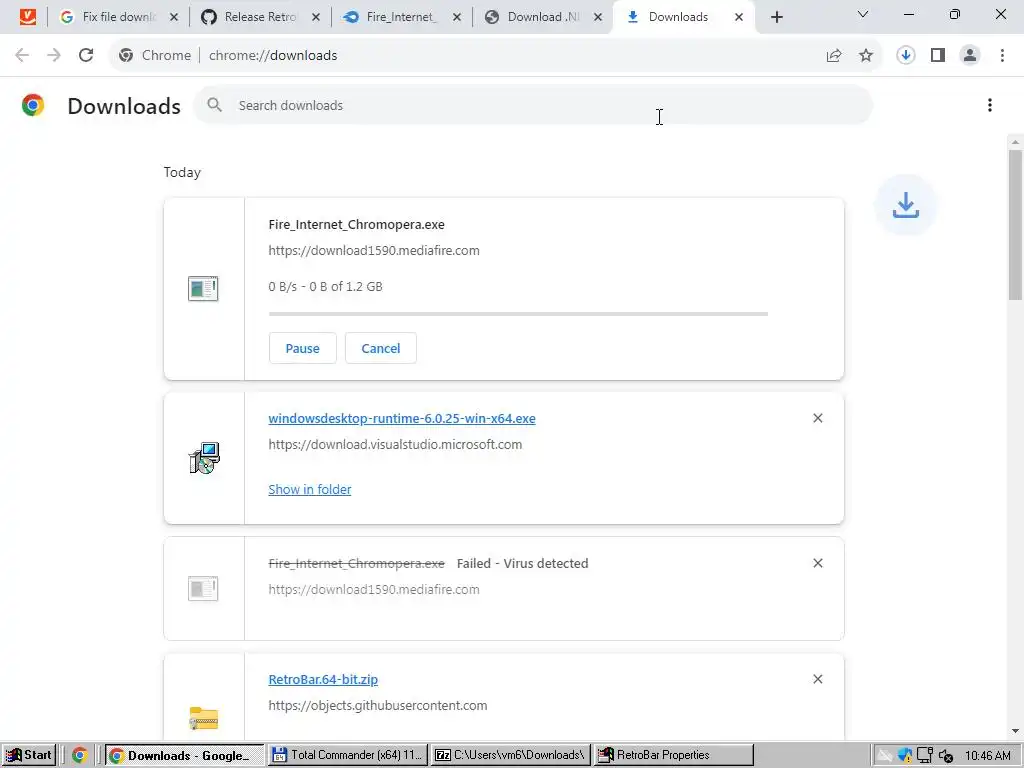Click file icon of downloading Fire_Internet_Chromopera.exe
Viewport: 1024px width, 768px height.
click(x=203, y=288)
